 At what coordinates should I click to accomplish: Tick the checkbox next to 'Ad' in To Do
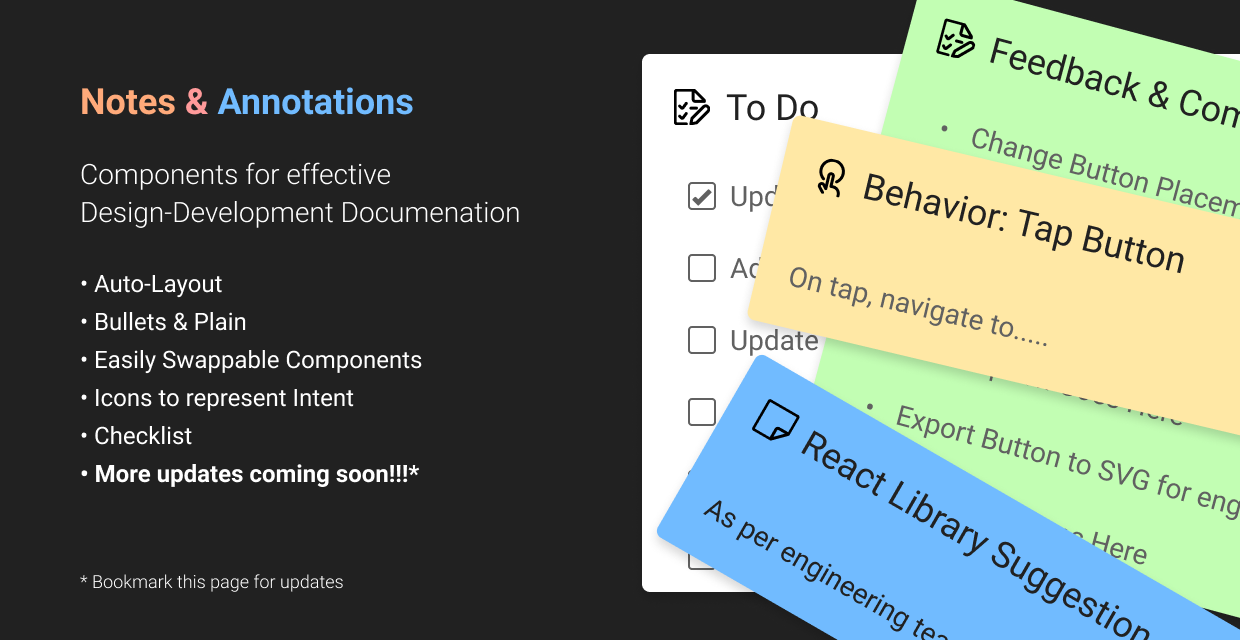[702, 268]
